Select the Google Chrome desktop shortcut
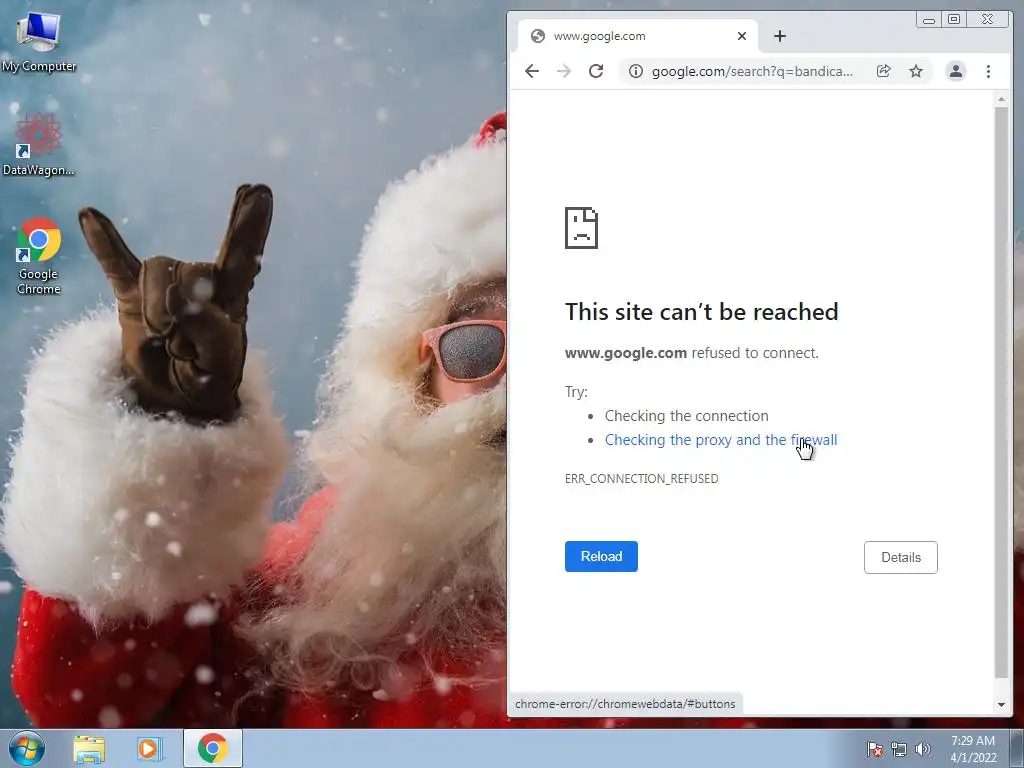 (39, 256)
